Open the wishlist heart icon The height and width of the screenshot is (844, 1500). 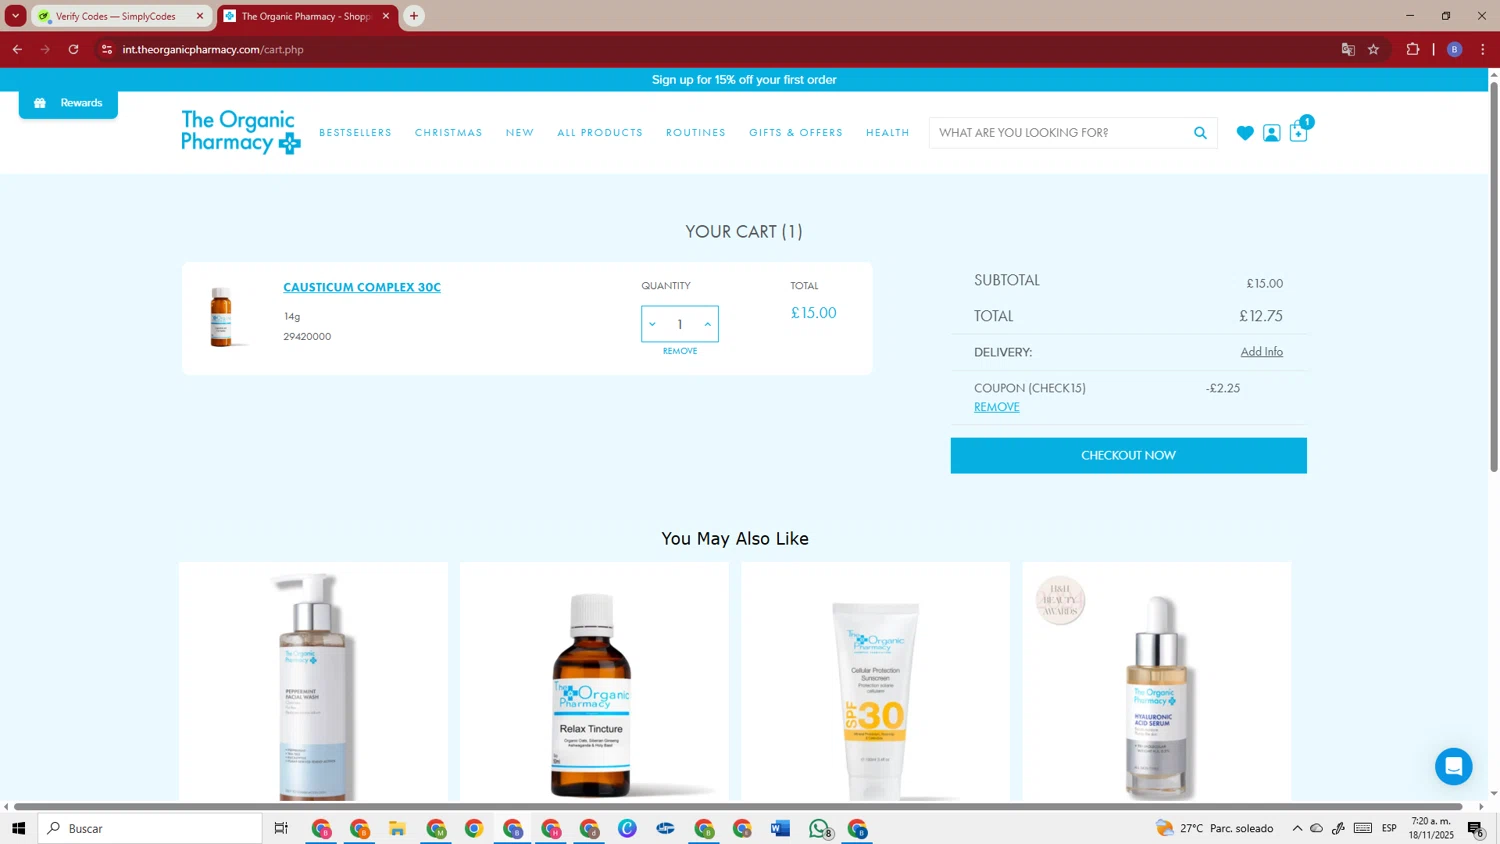1245,133
